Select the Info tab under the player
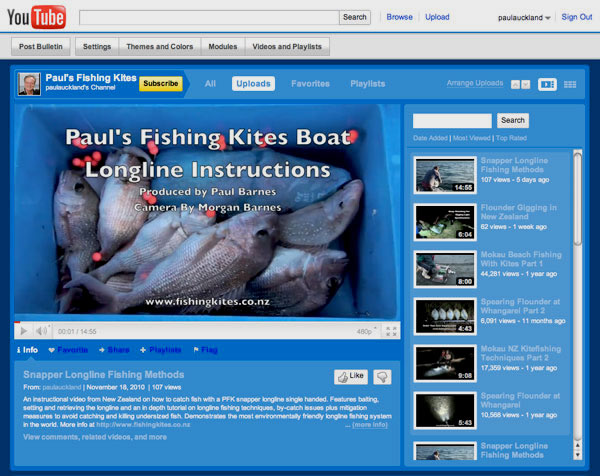Image resolution: width=600 pixels, height=476 pixels. tap(27, 350)
